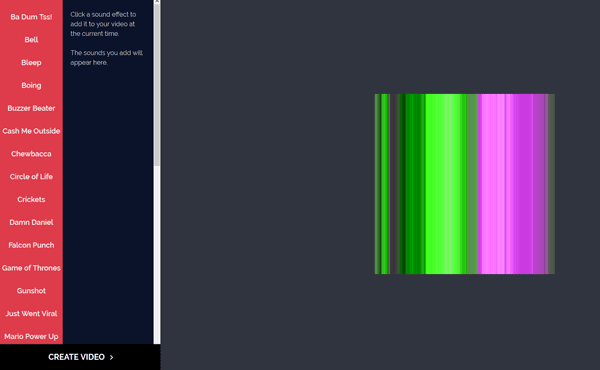Screen dimensions: 600x370
Task: Add Buzzer Beater sound to video
Action: 31,108
